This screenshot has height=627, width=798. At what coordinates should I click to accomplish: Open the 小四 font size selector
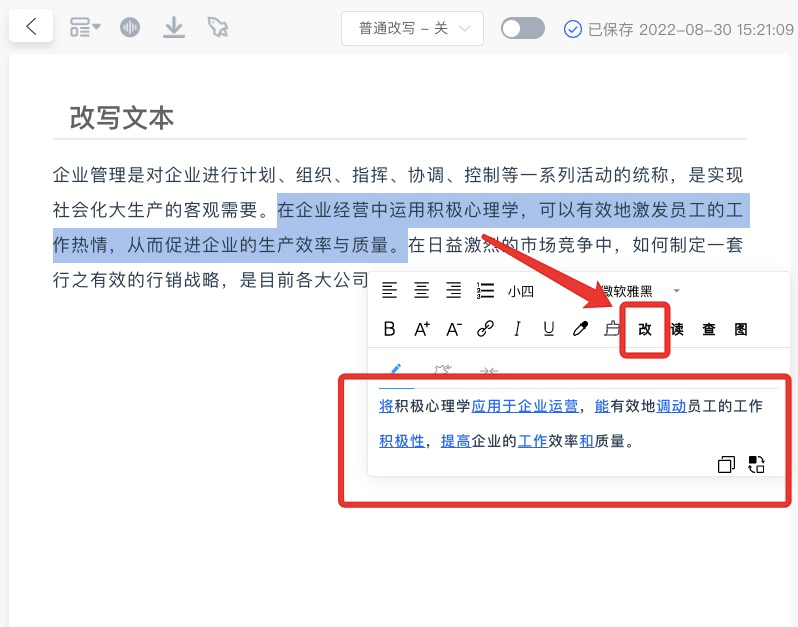point(521,291)
